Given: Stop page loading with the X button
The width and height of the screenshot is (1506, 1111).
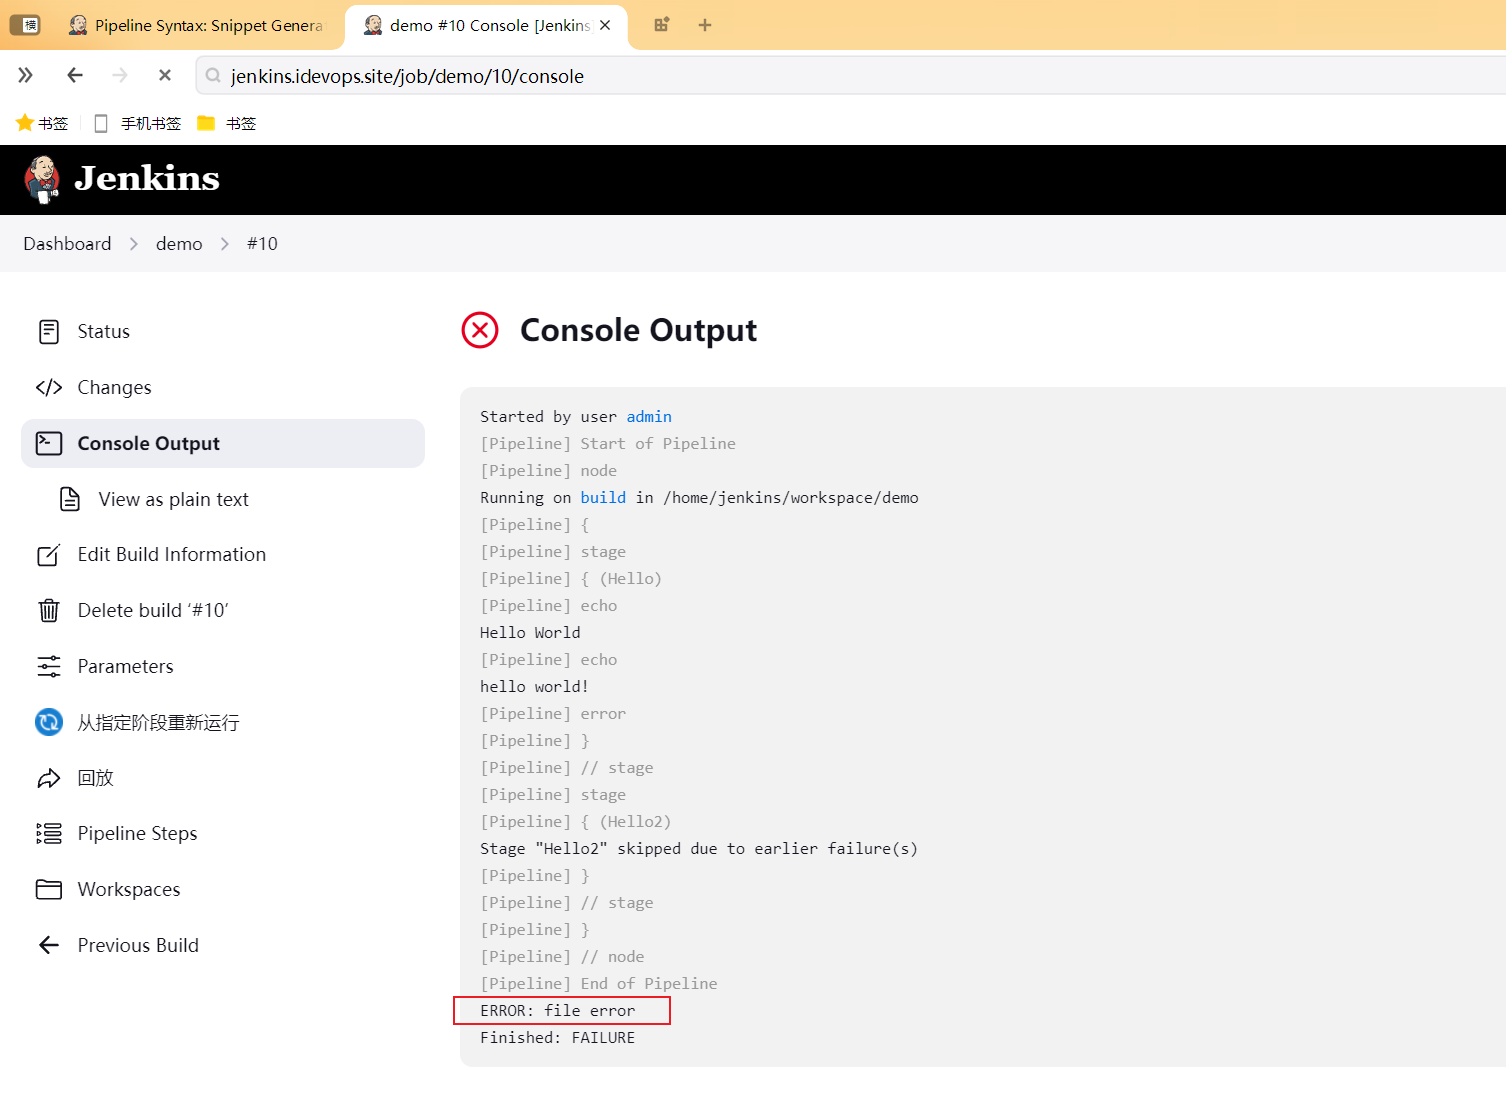Looking at the screenshot, I should pyautogui.click(x=165, y=75).
